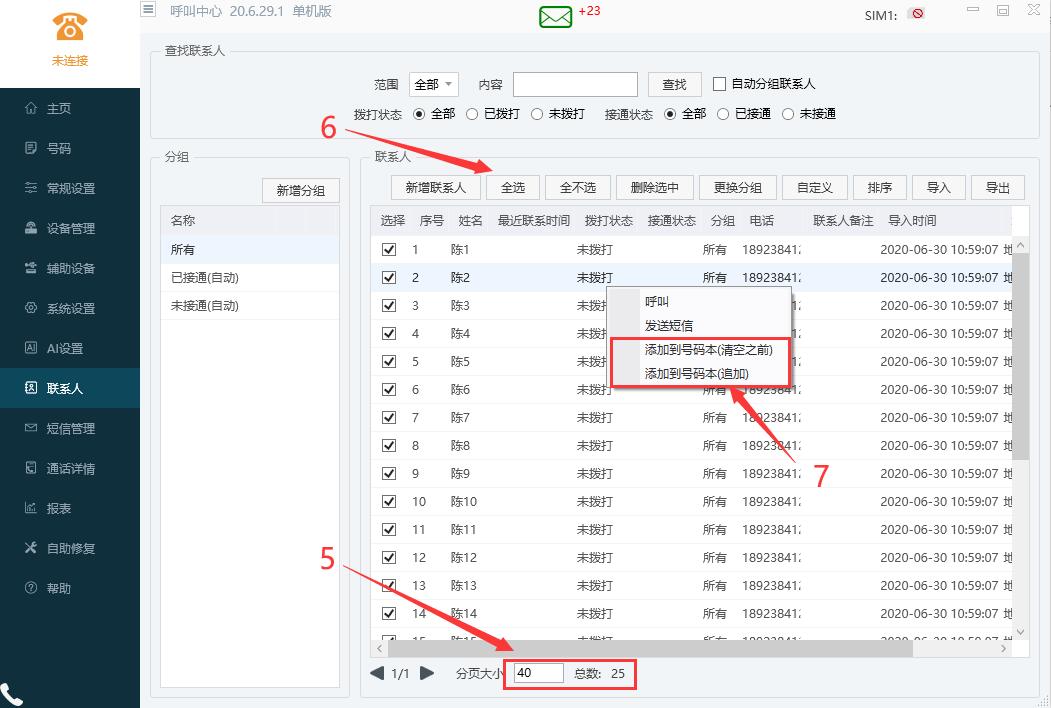
Task: Click 全不选 deselect all button
Action: (578, 188)
